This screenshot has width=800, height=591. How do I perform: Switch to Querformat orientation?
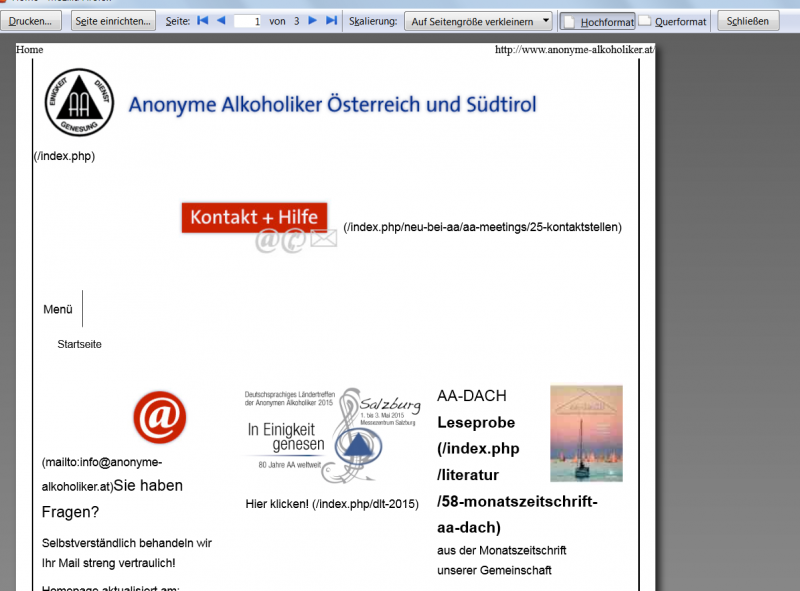(673, 21)
